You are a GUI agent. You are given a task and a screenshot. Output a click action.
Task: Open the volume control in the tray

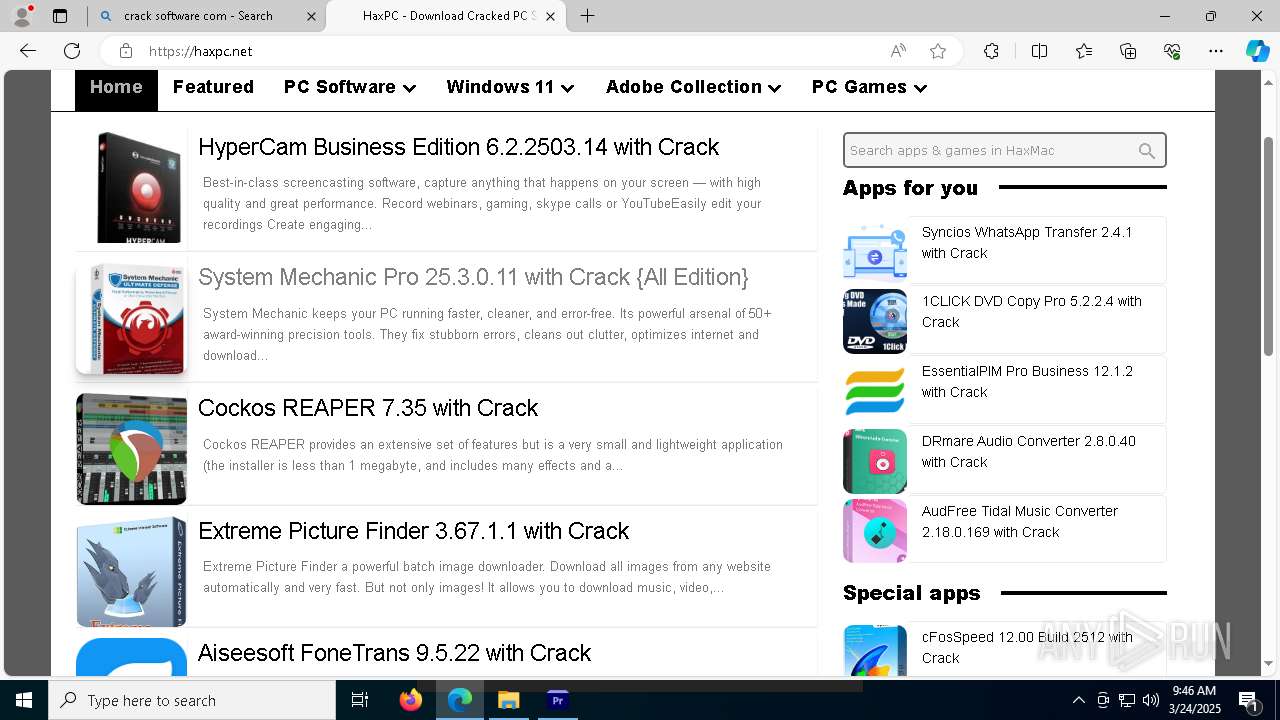1150,700
